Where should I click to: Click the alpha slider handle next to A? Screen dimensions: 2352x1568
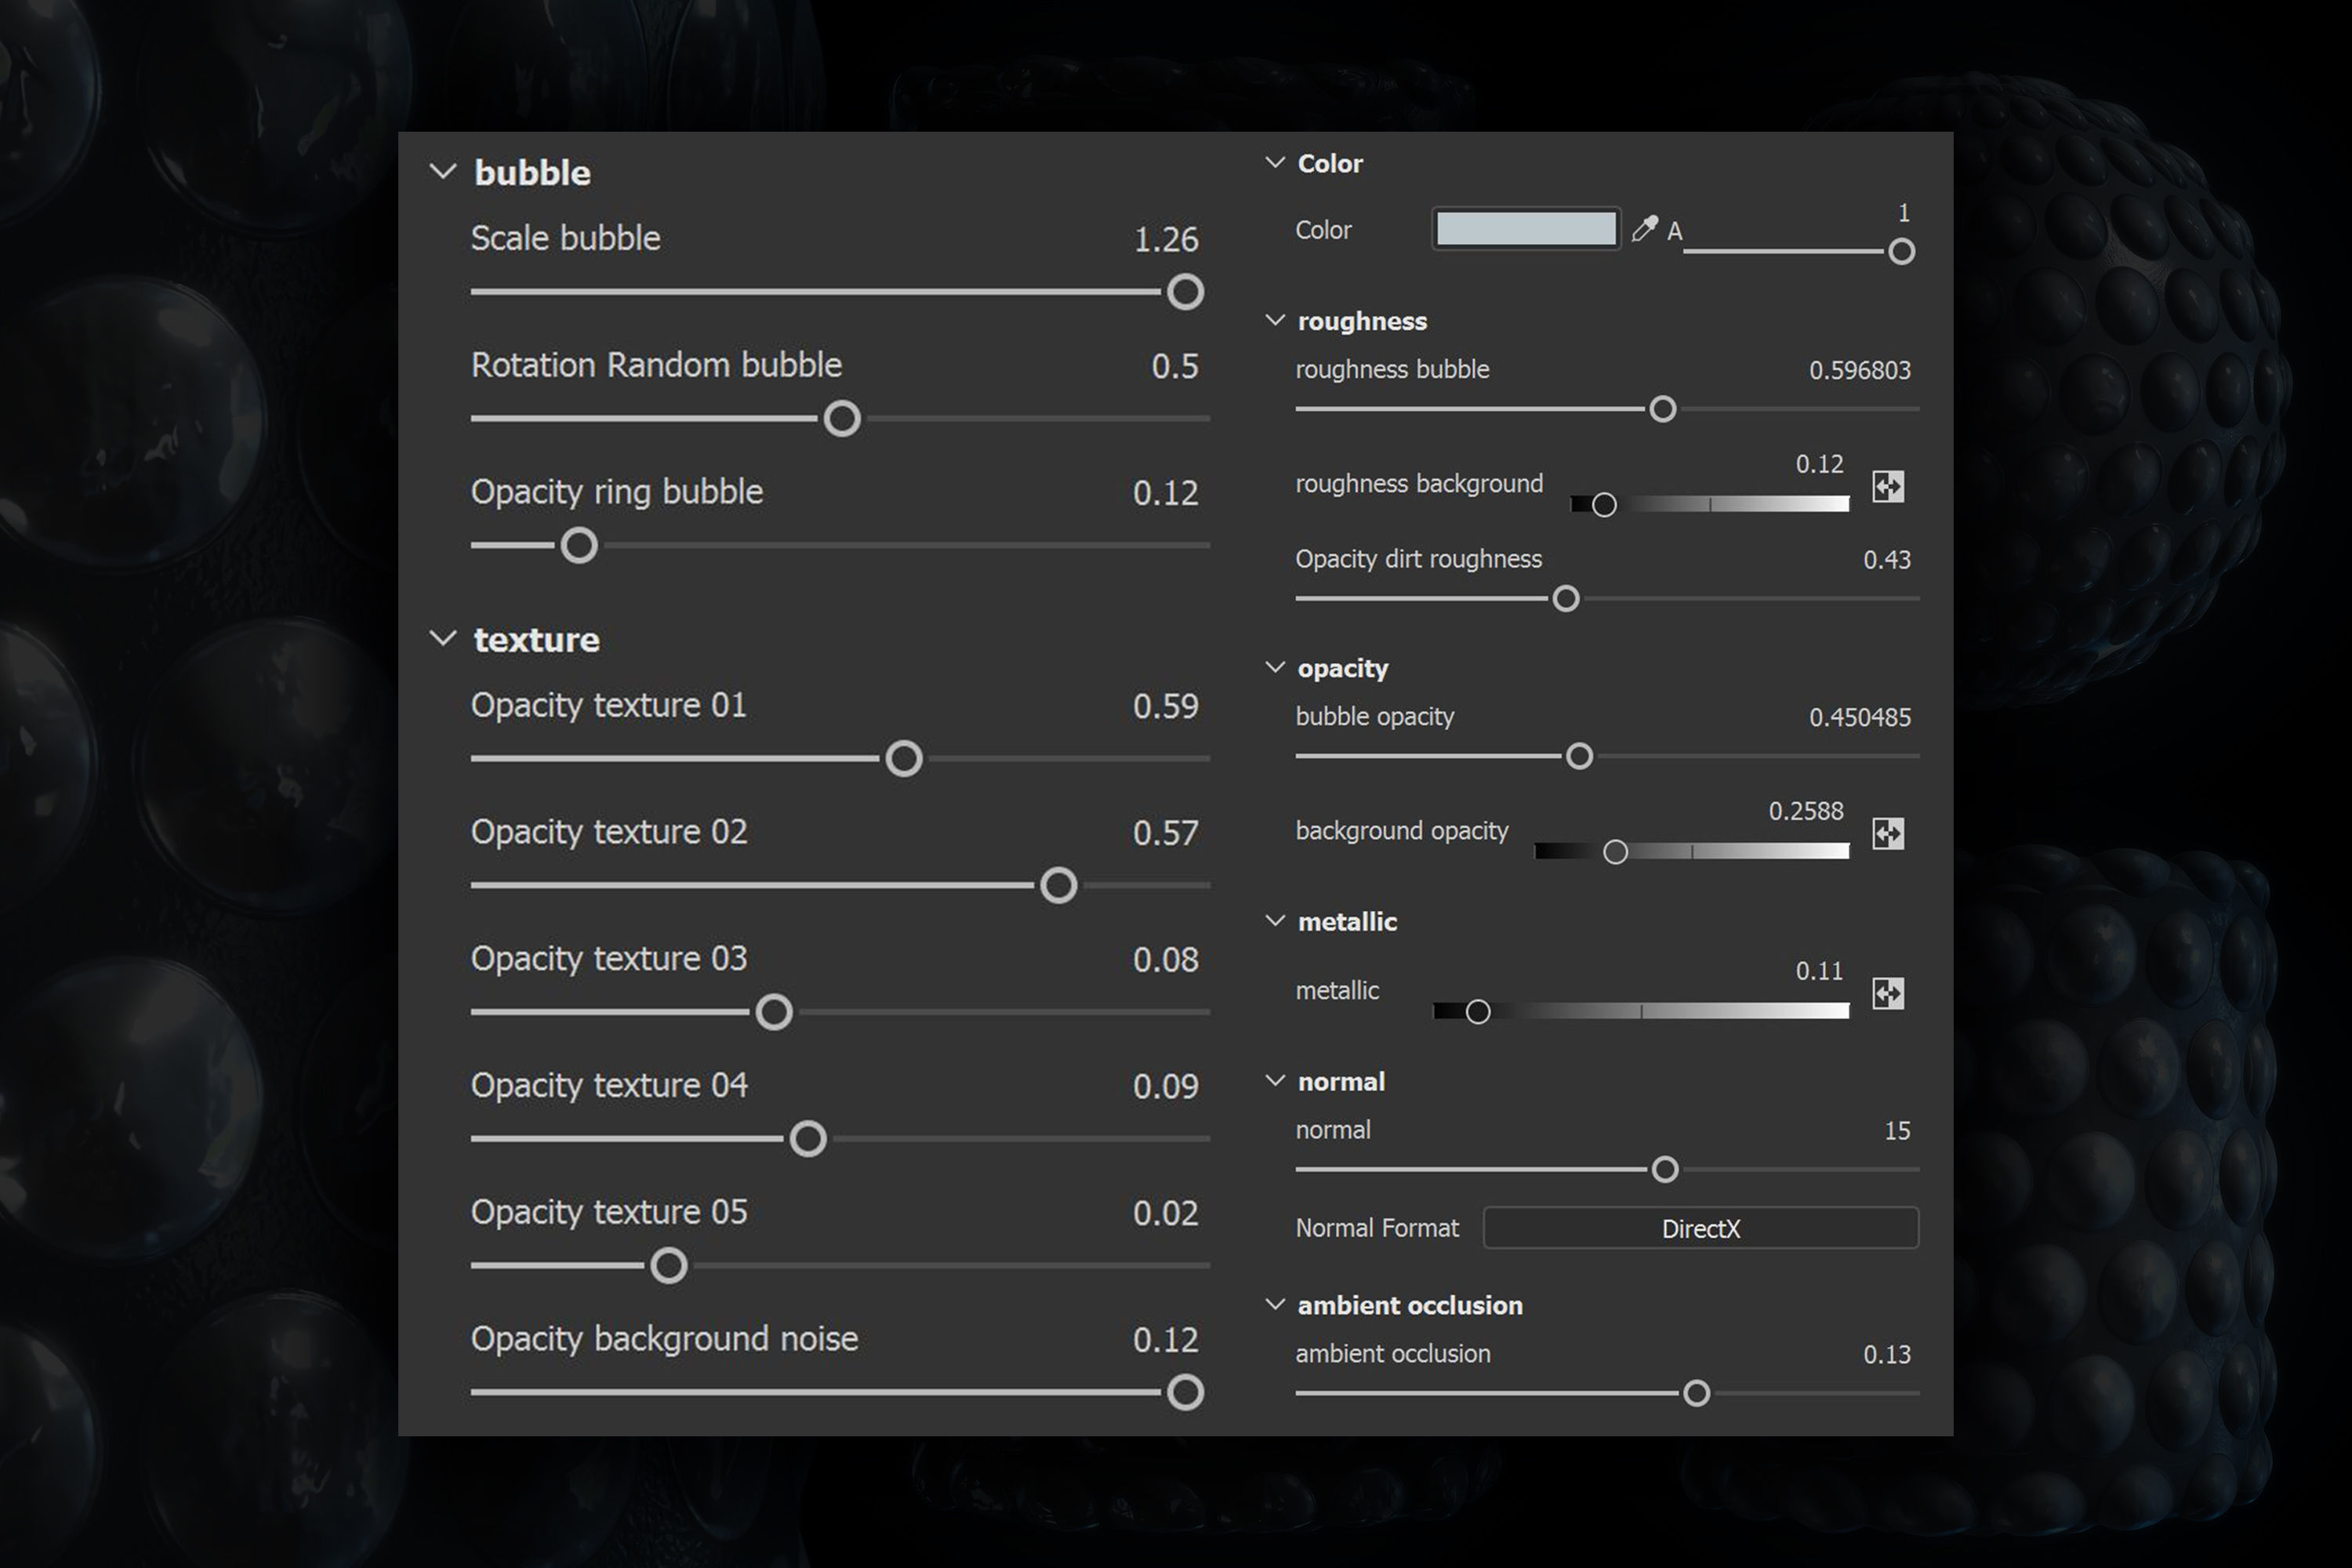tap(1901, 252)
